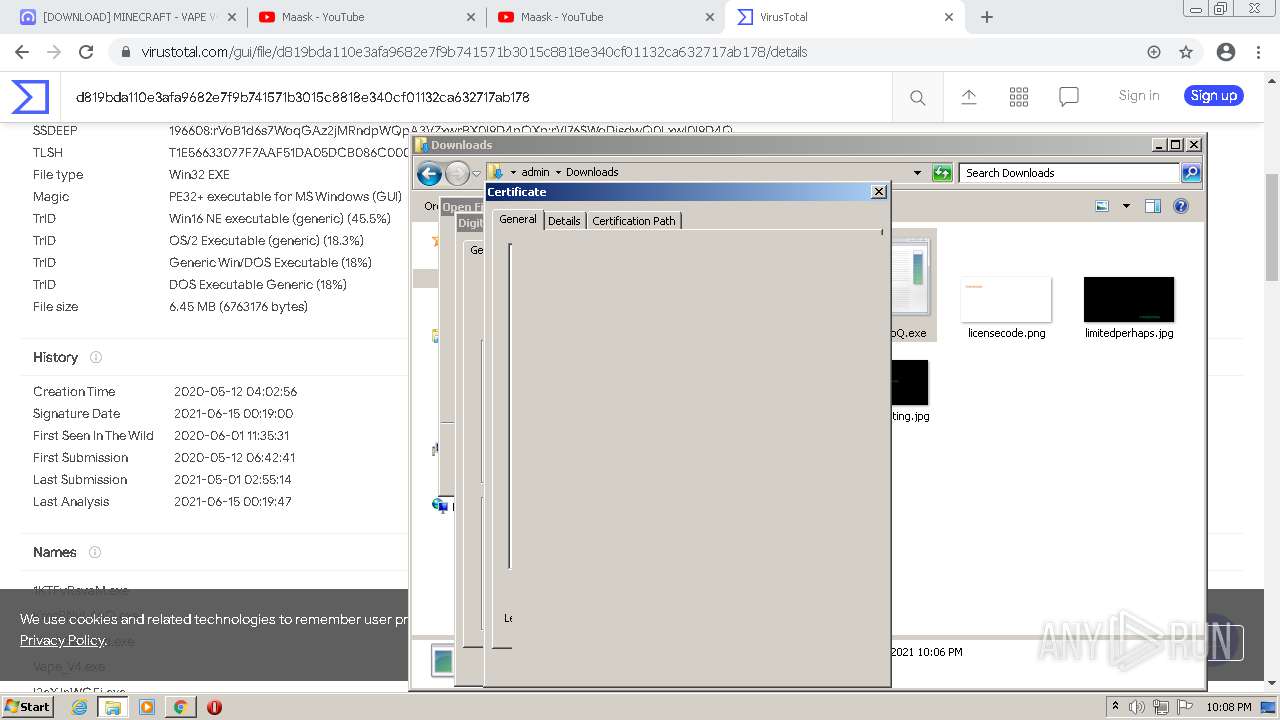Open Windows Start menu
The height and width of the screenshot is (720, 1280).
tap(28, 707)
